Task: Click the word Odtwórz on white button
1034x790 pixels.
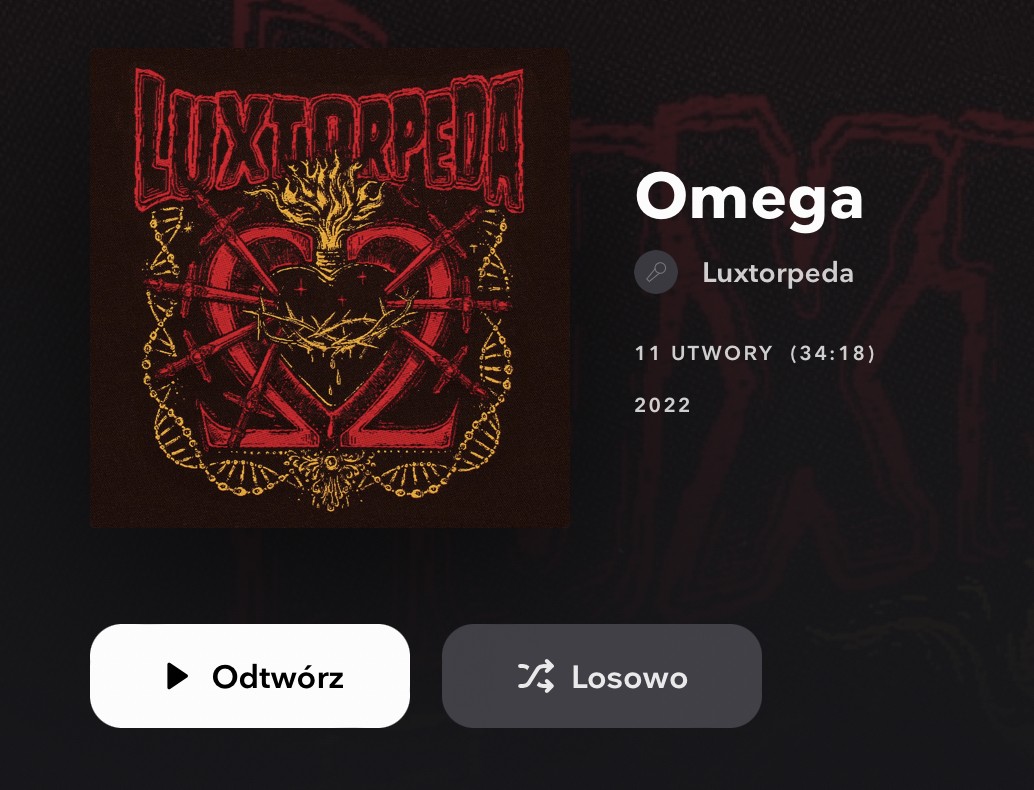Action: tap(278, 677)
